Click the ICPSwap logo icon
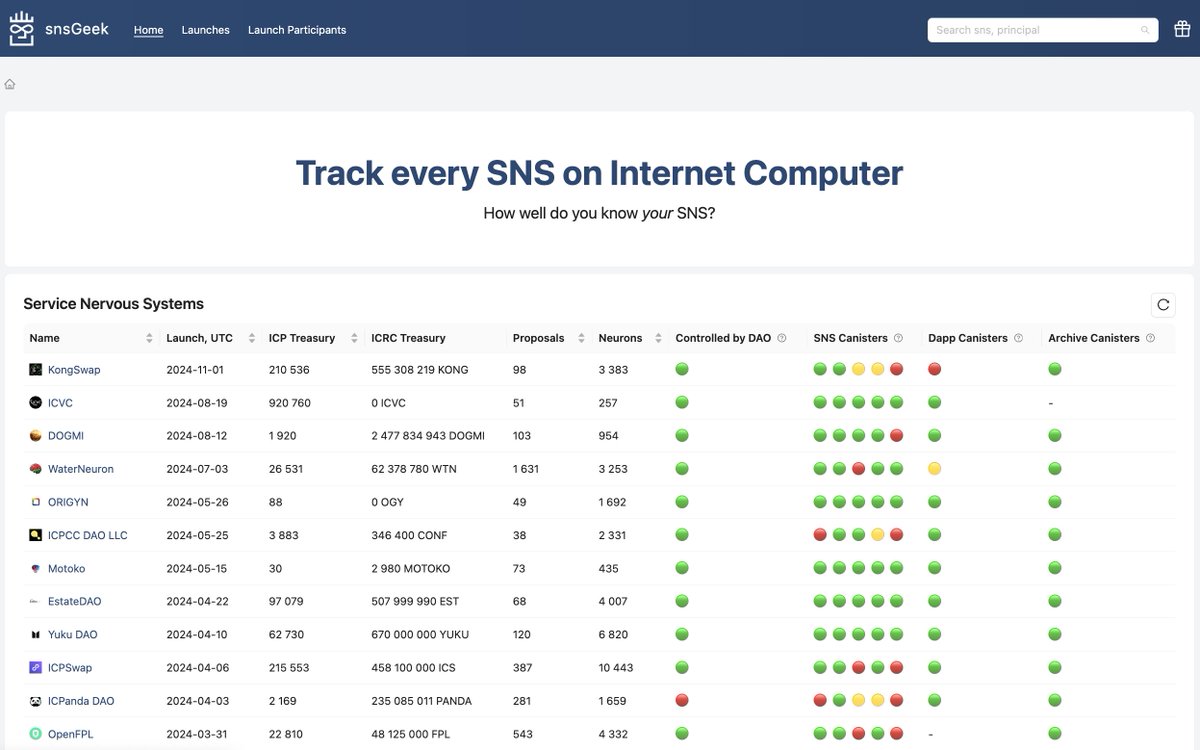1200x750 pixels. [x=36, y=667]
